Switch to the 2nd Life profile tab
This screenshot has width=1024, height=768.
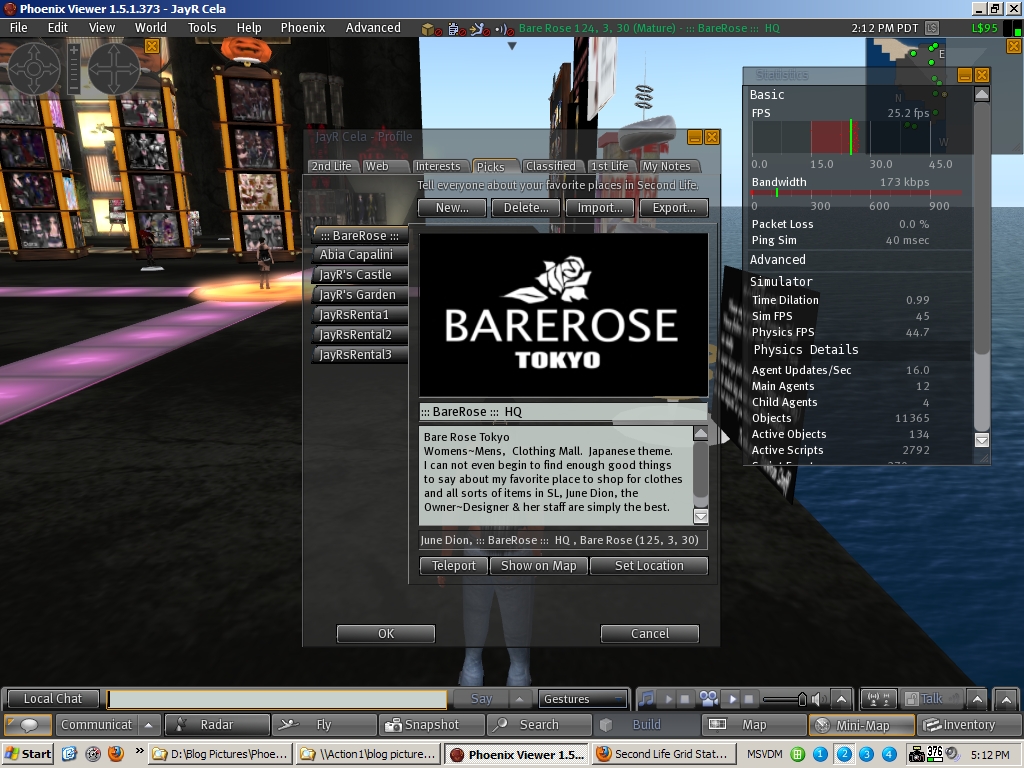point(332,167)
